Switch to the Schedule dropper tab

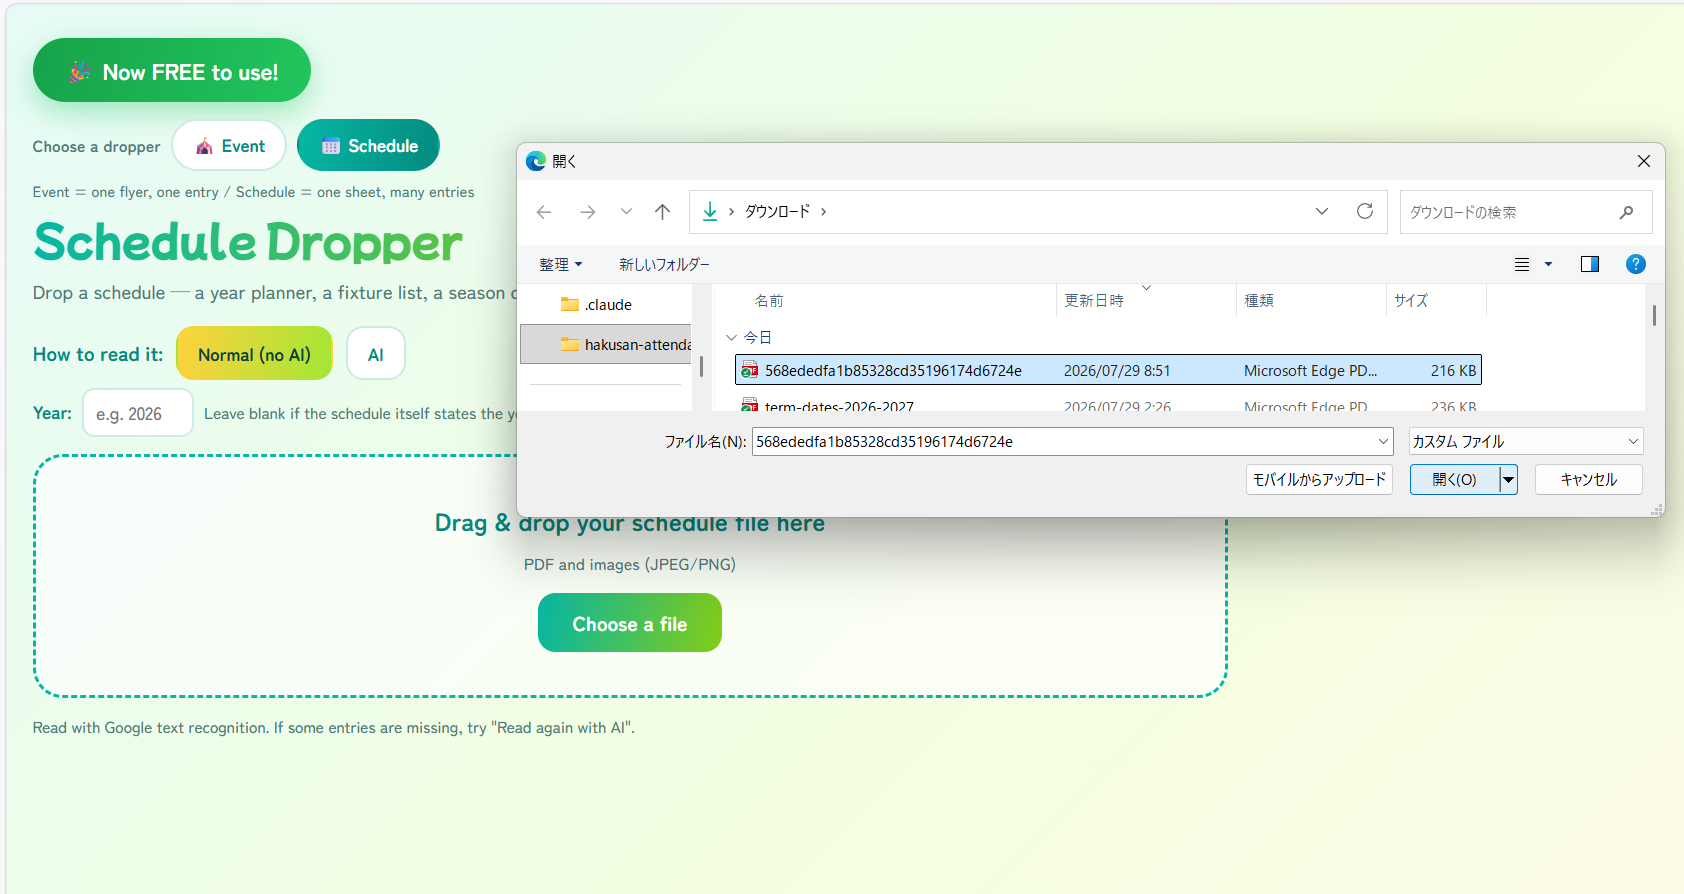(x=368, y=146)
